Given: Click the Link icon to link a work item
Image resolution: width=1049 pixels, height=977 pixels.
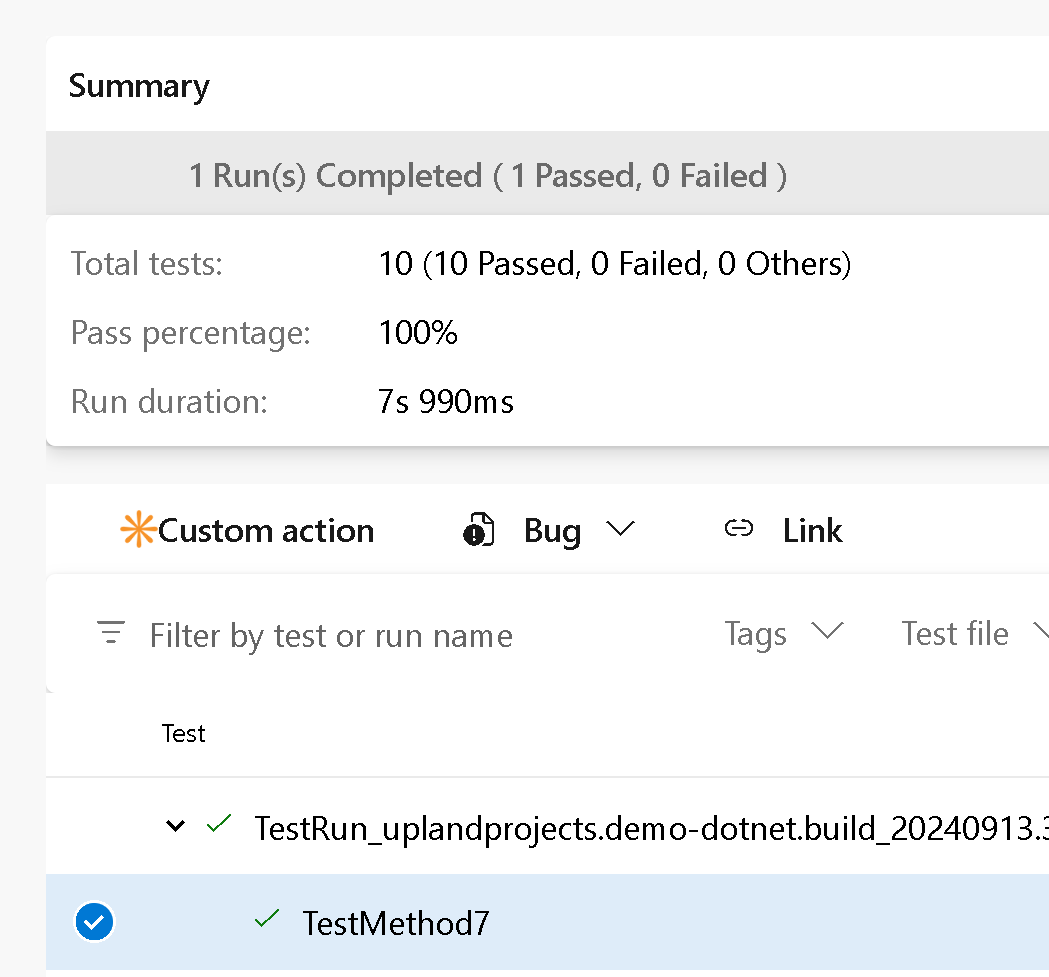Looking at the screenshot, I should pyautogui.click(x=739, y=530).
